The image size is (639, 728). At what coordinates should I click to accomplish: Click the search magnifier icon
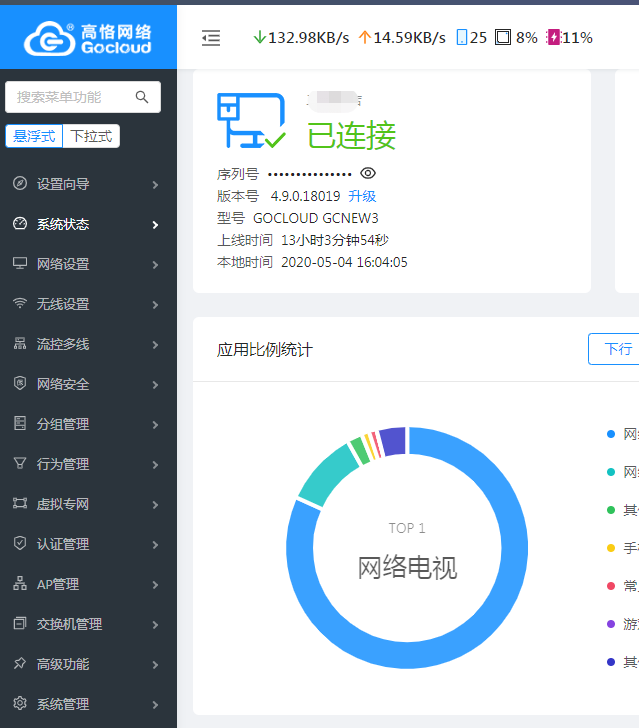click(x=142, y=97)
